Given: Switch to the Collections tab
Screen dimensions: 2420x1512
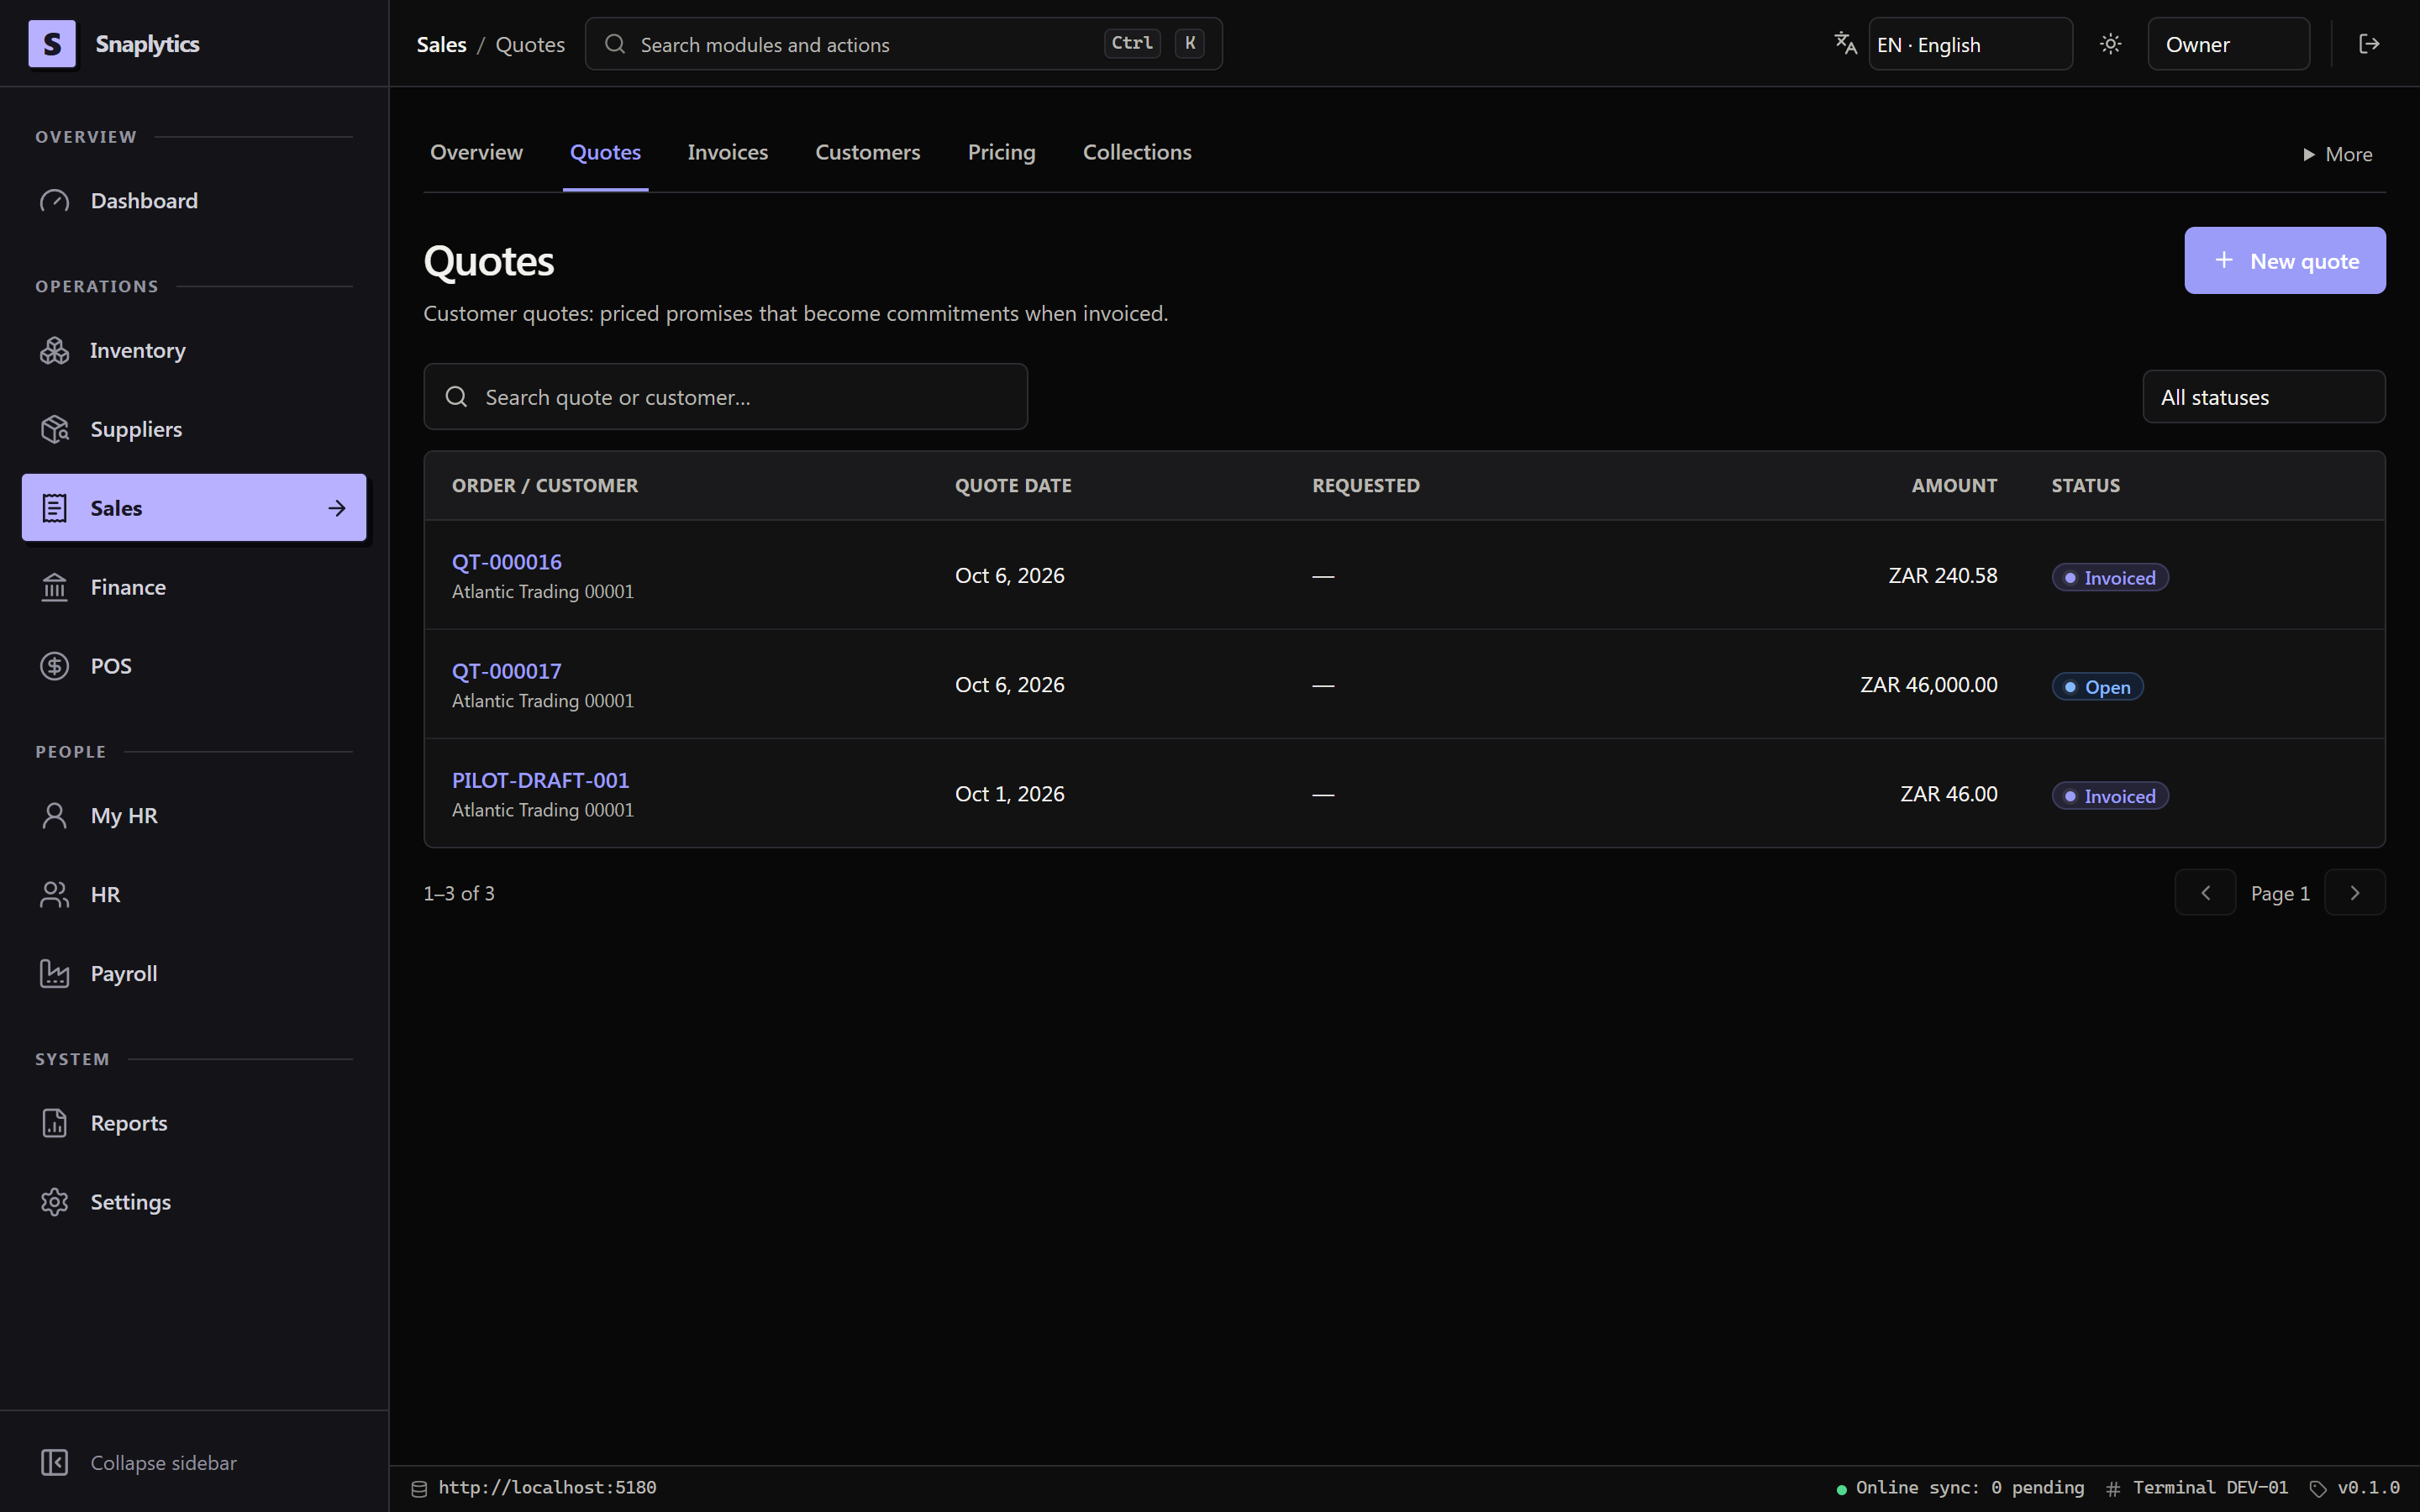Looking at the screenshot, I should (1137, 153).
